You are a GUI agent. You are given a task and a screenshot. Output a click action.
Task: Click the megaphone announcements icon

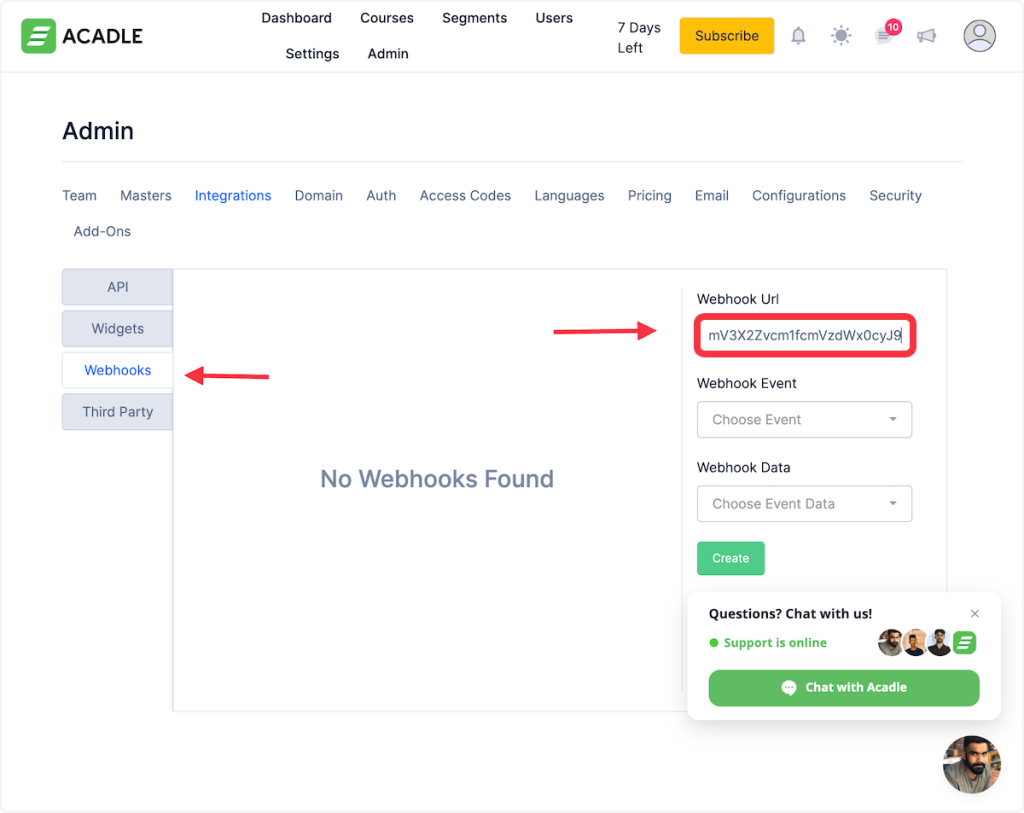(927, 36)
